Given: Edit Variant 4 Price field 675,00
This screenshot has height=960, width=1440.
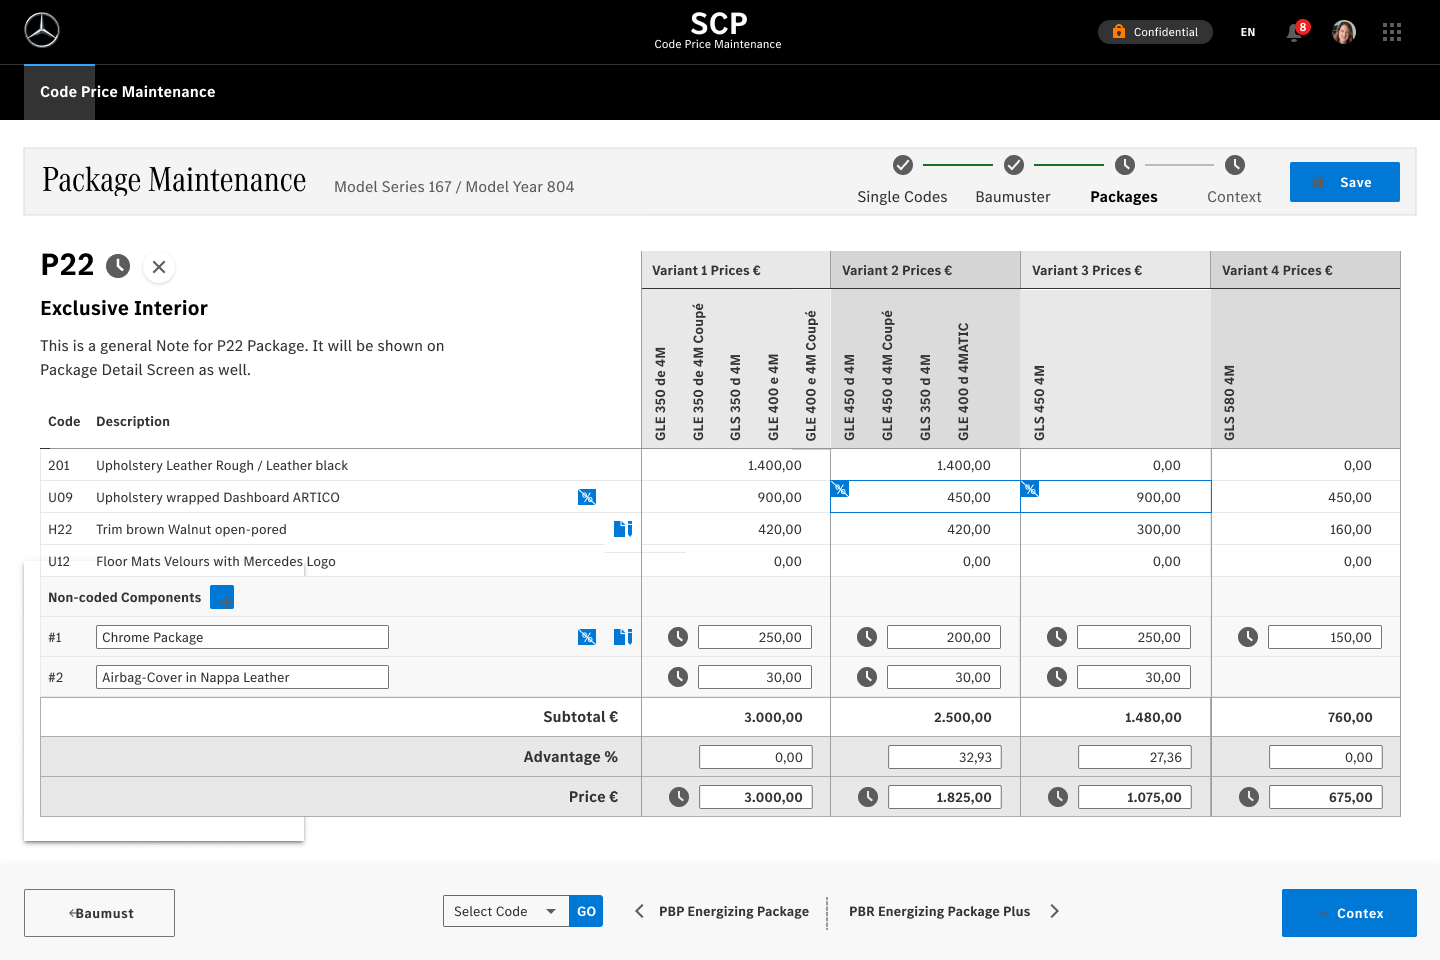Looking at the screenshot, I should (1326, 797).
